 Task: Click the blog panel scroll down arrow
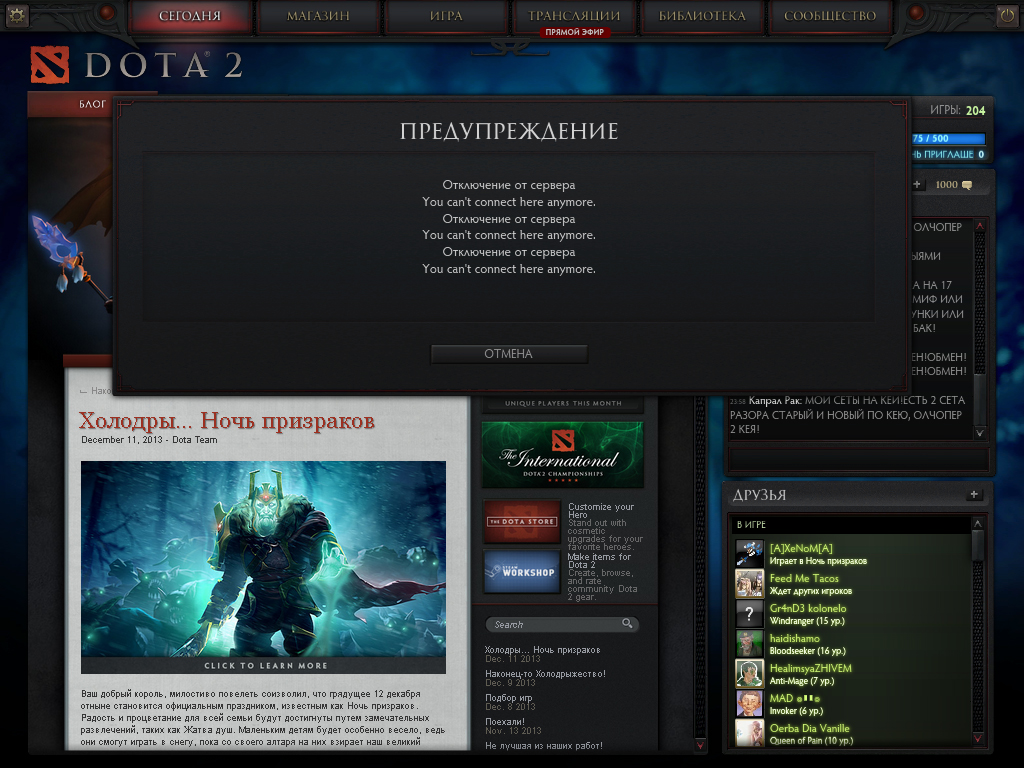[701, 745]
